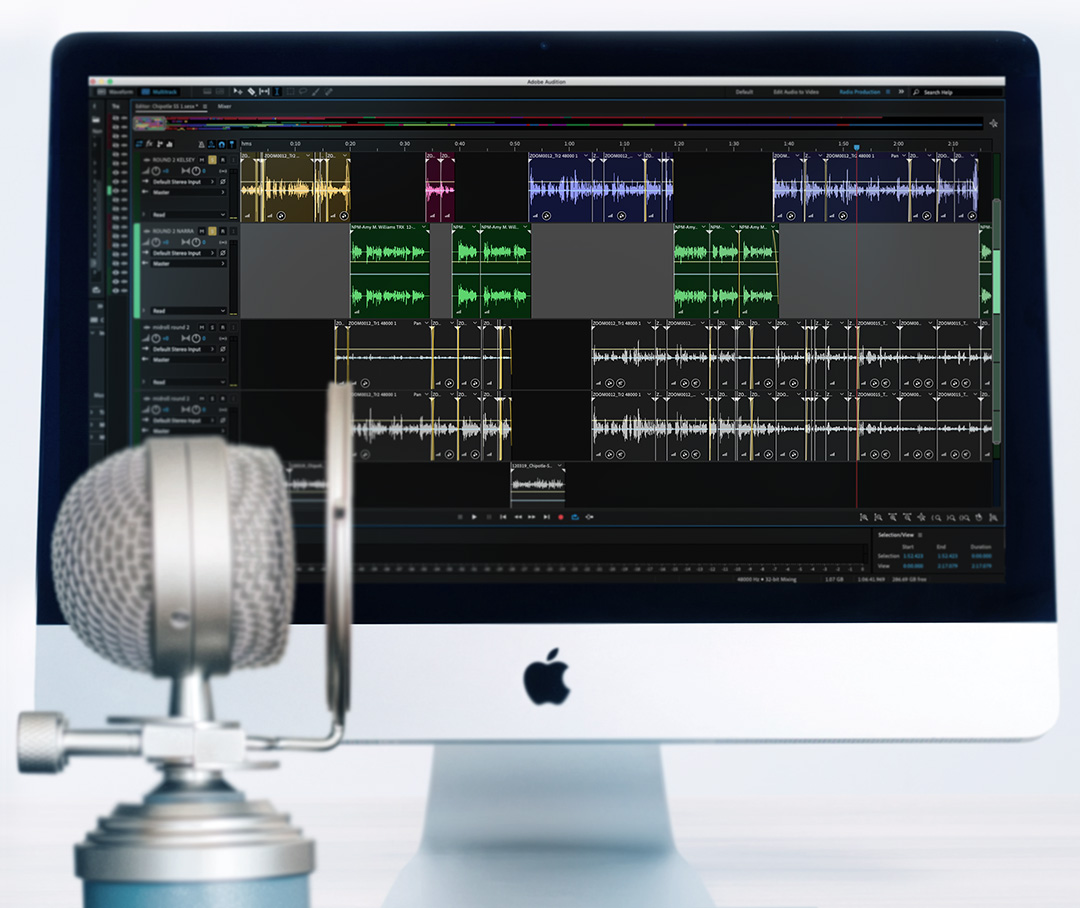Click Edit Audio to Video
Viewport: 1080px width, 908px height.
[796, 91]
